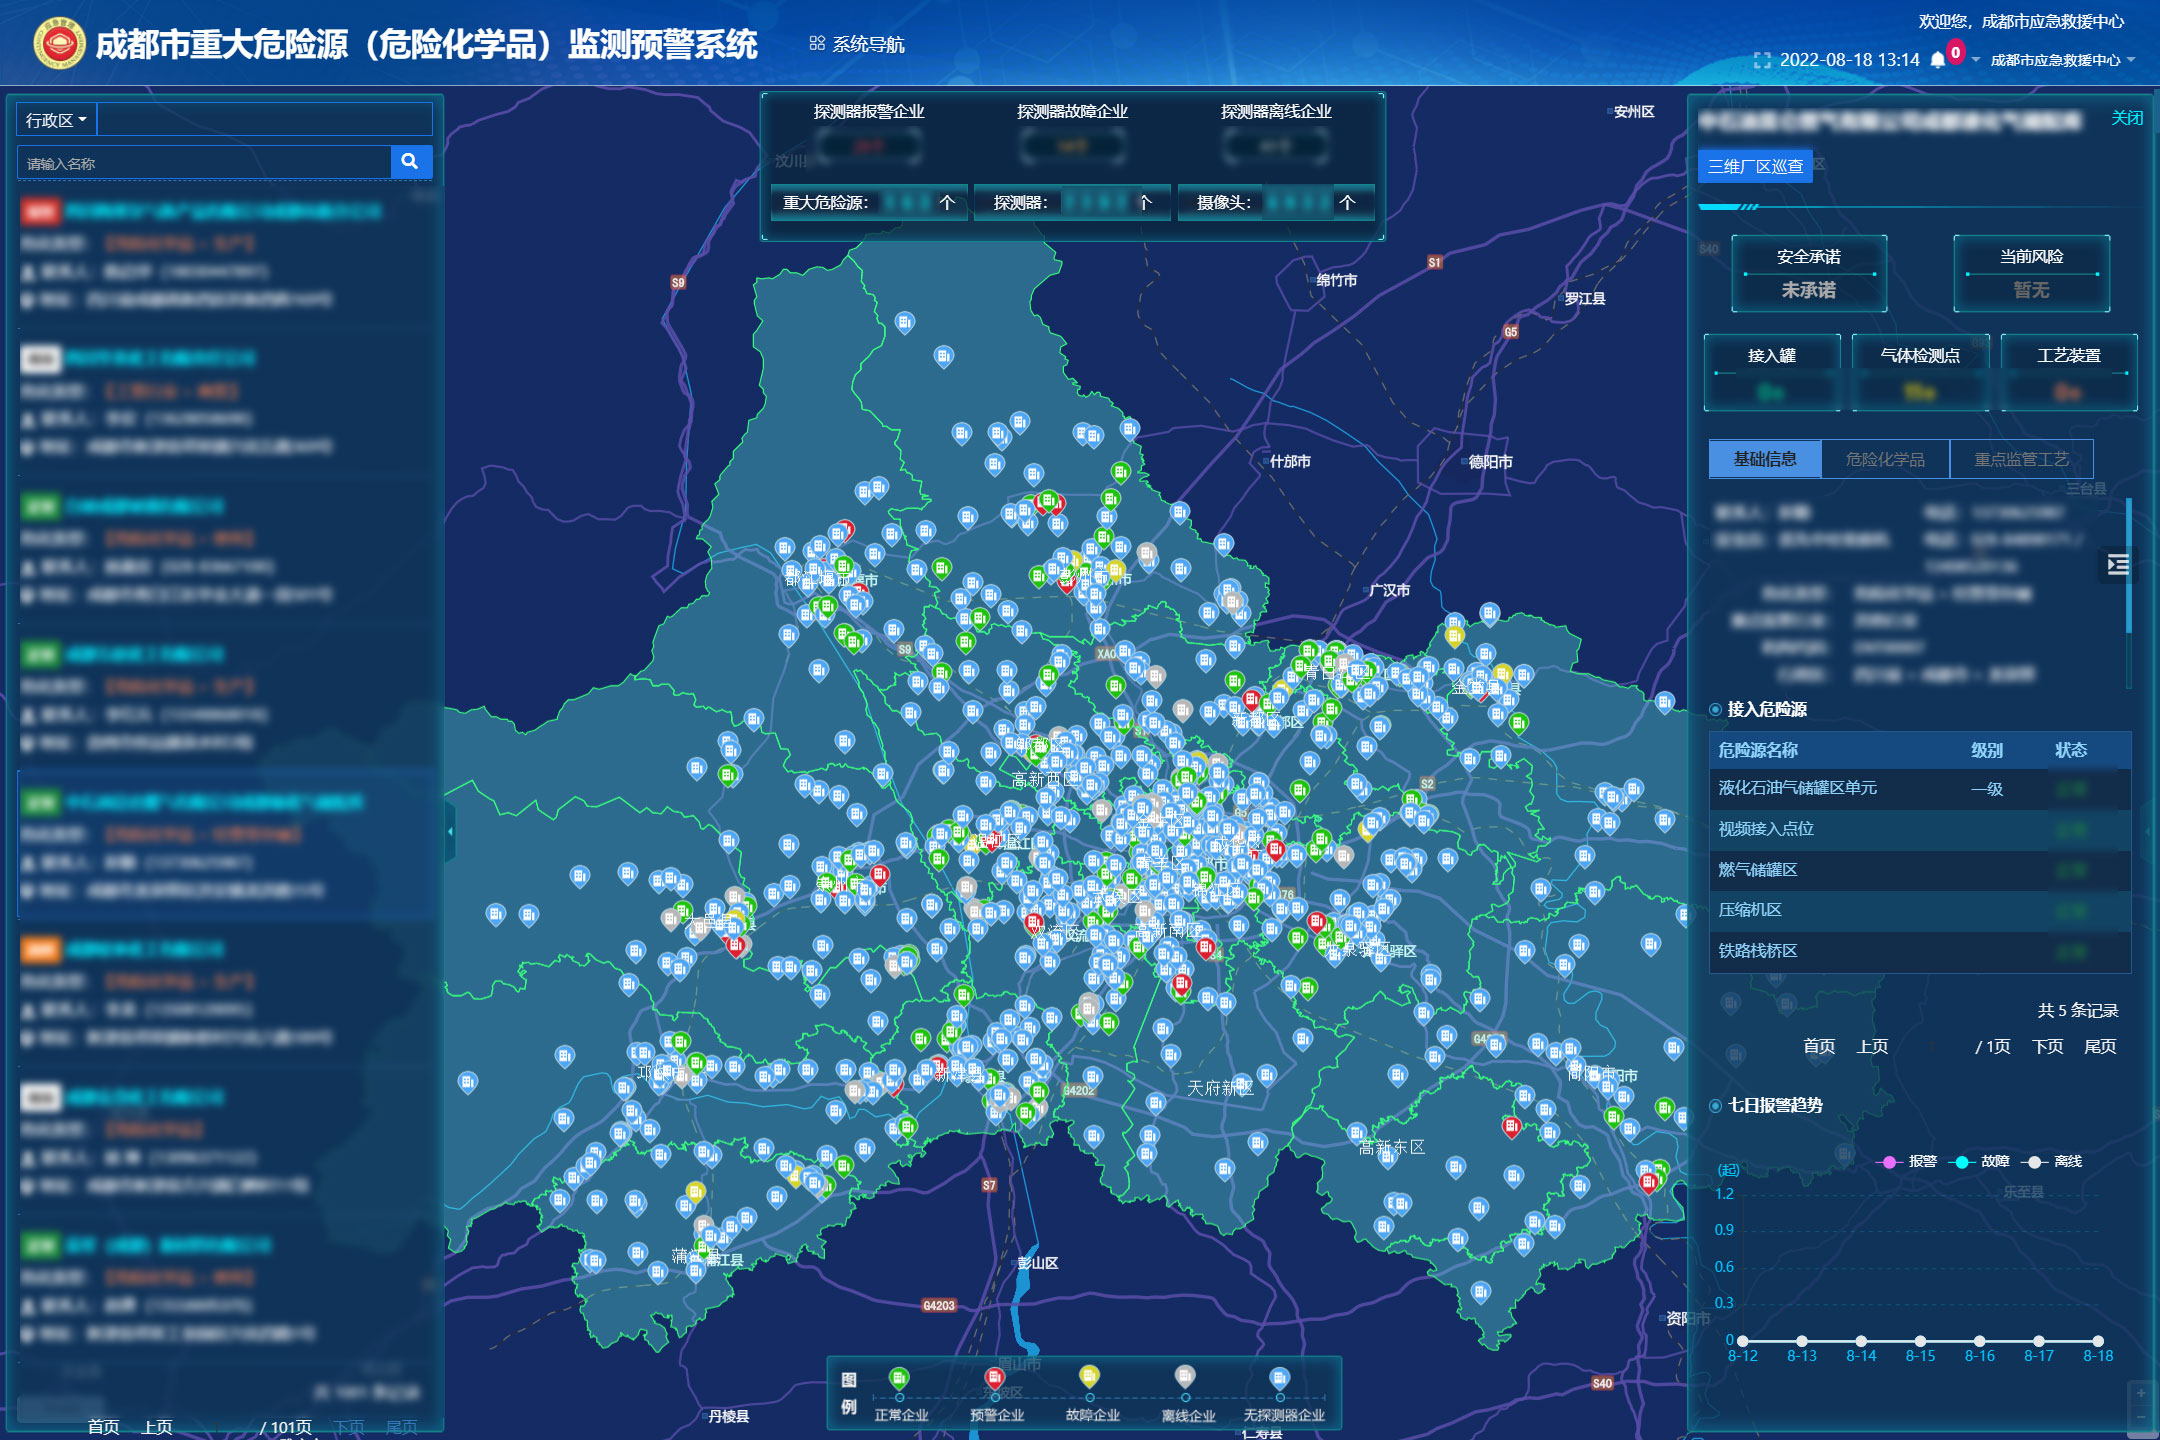Open the 行政区 dropdown
Image resolution: width=2160 pixels, height=1440 pixels.
click(55, 118)
